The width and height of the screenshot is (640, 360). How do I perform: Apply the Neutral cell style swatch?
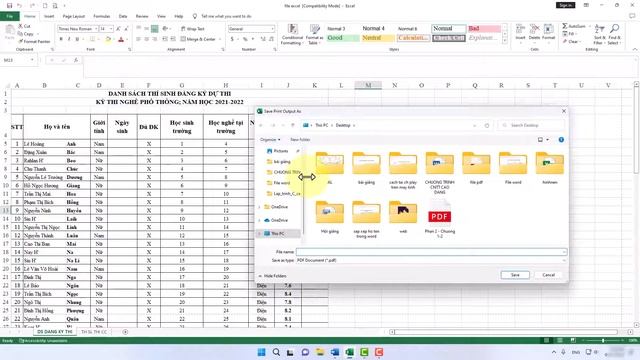tap(378, 38)
